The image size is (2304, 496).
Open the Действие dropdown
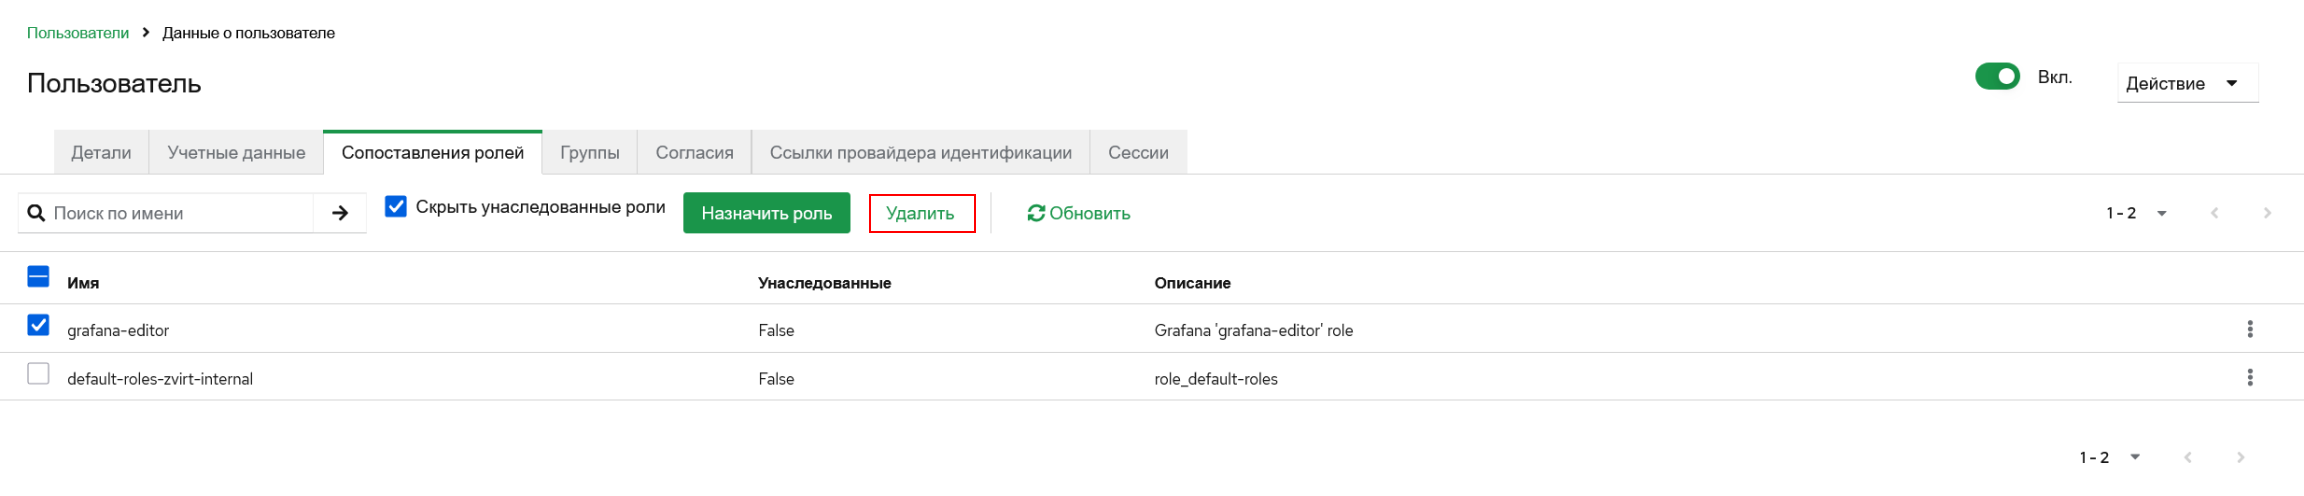(x=2187, y=83)
